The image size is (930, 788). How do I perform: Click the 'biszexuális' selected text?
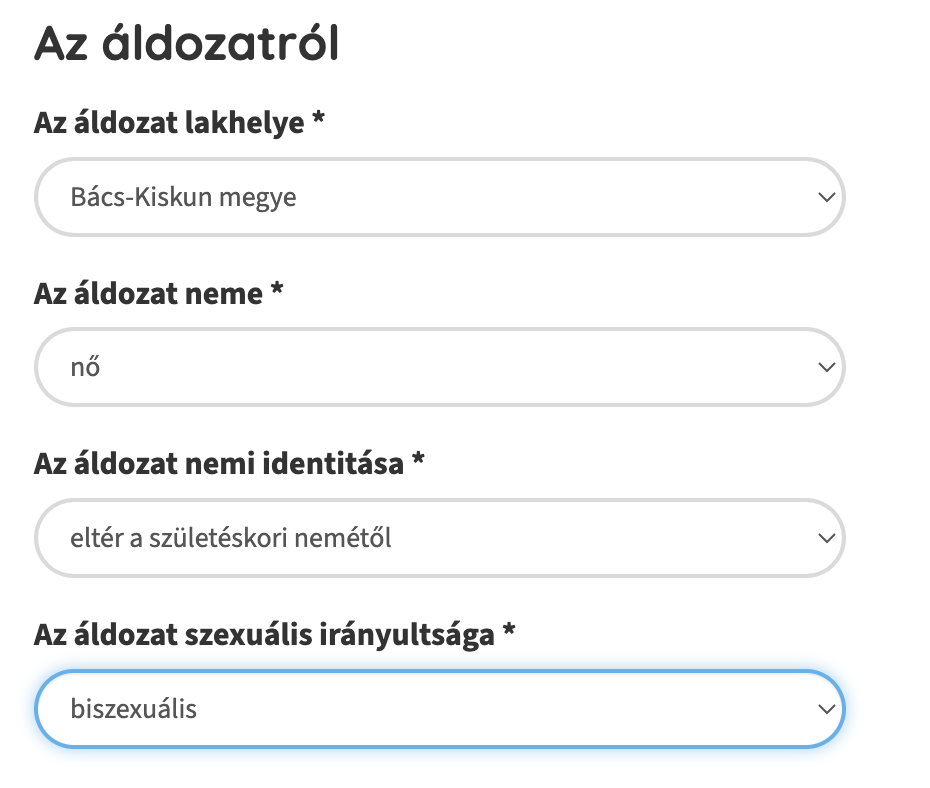(134, 710)
